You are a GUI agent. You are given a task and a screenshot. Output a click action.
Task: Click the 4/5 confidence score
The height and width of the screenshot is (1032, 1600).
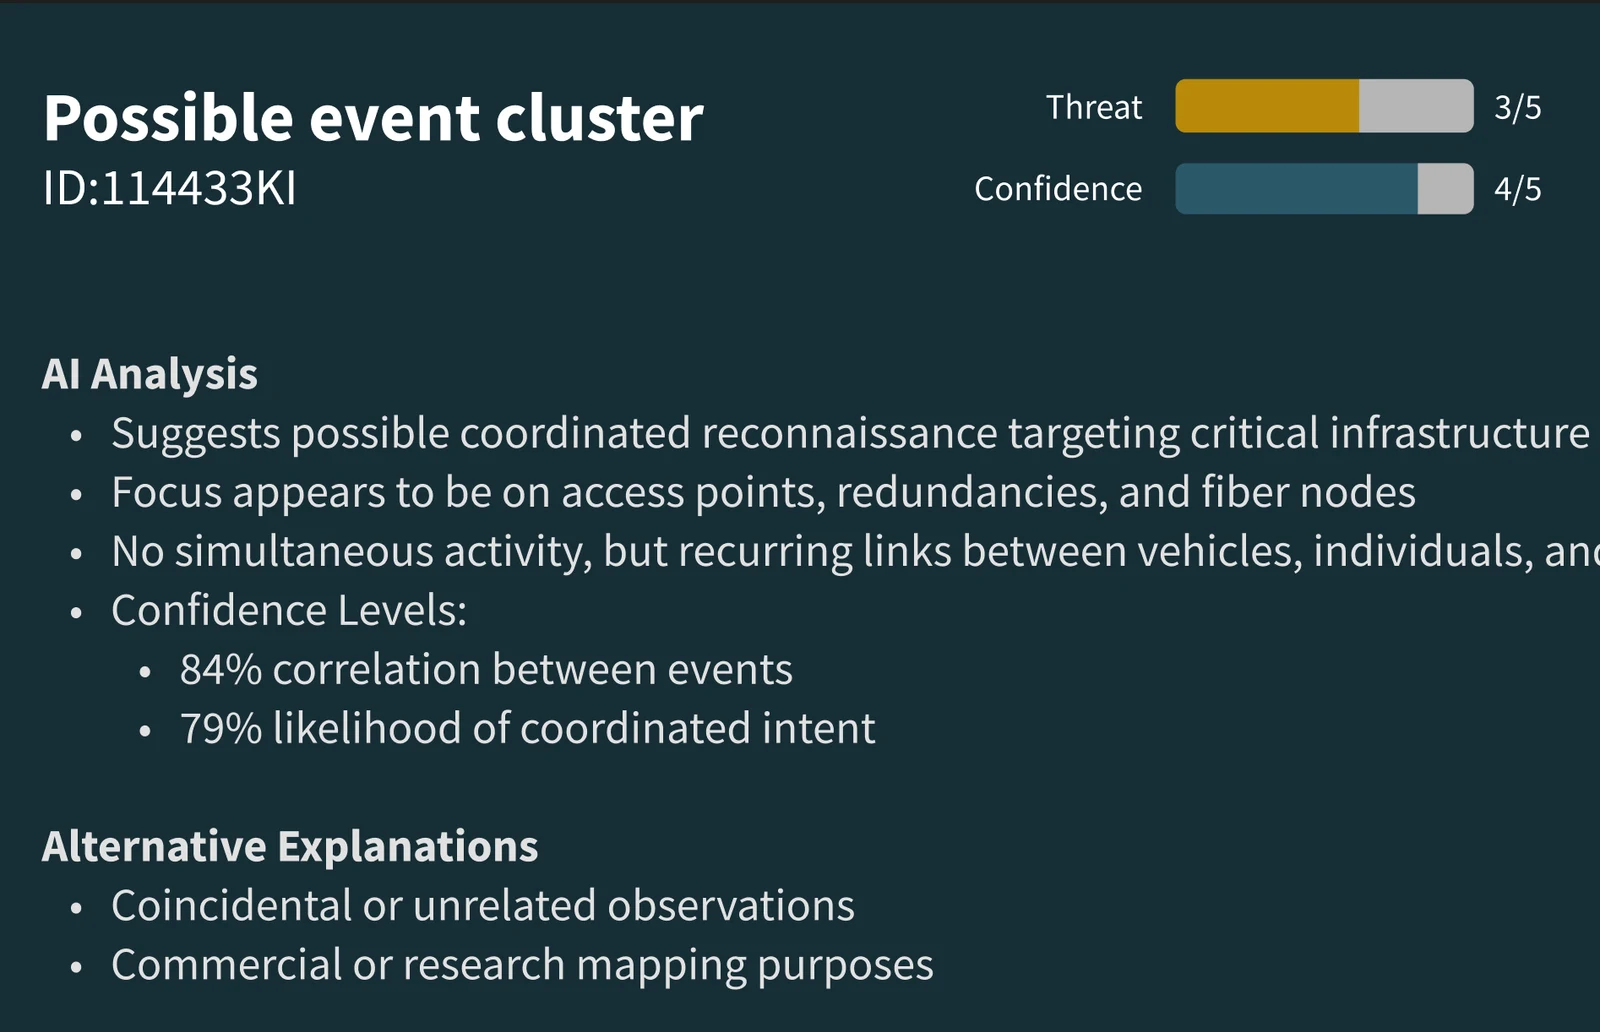(x=1517, y=189)
